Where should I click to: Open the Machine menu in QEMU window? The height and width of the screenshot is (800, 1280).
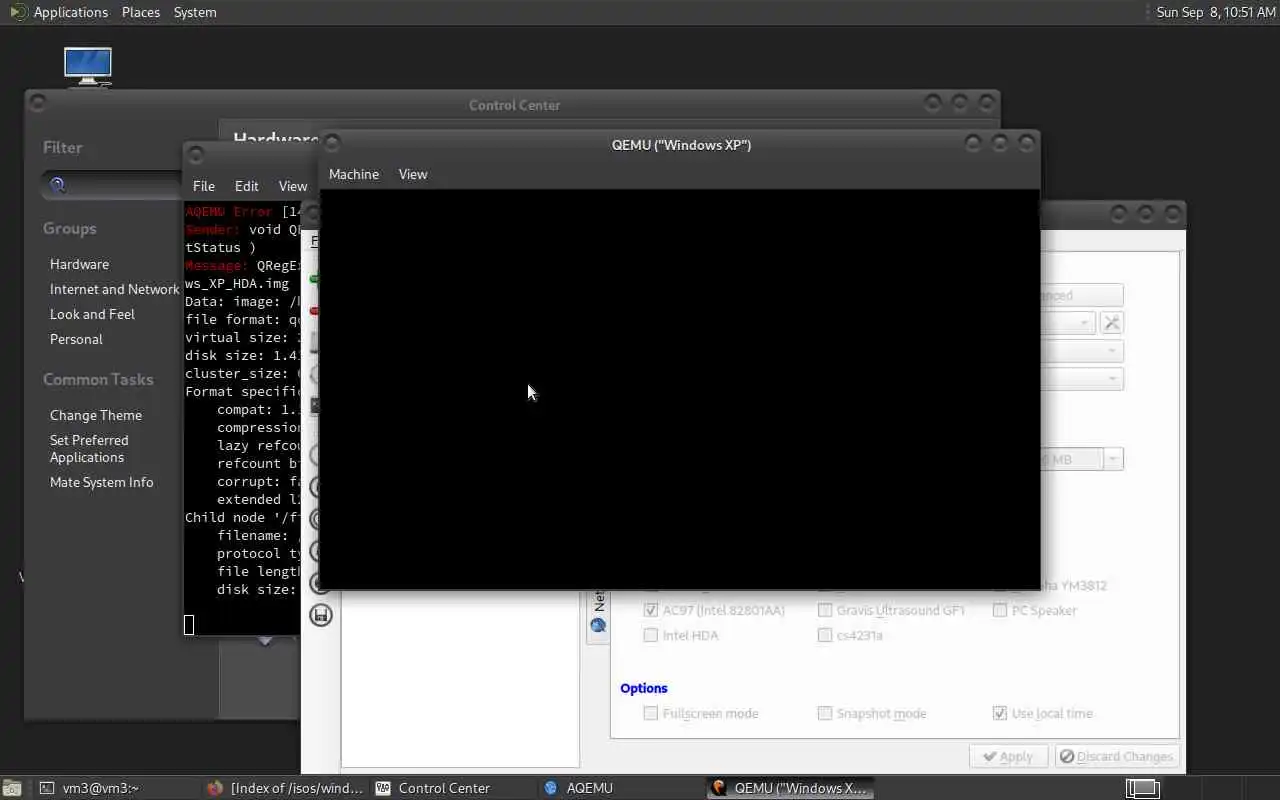tap(354, 174)
